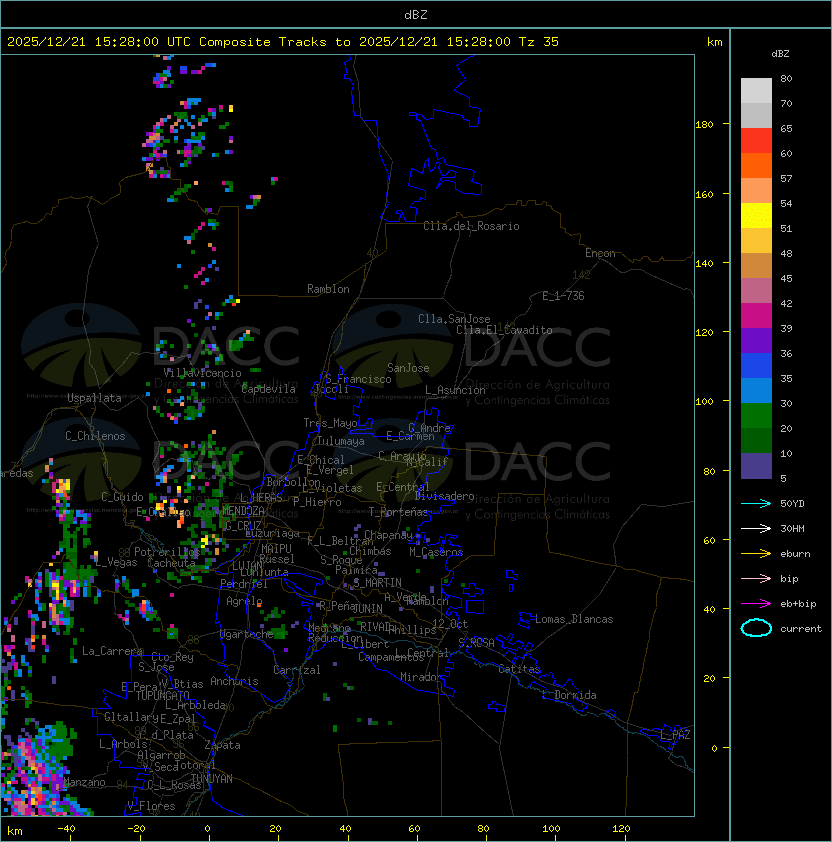Click the 'Zapata' place label

[222, 745]
